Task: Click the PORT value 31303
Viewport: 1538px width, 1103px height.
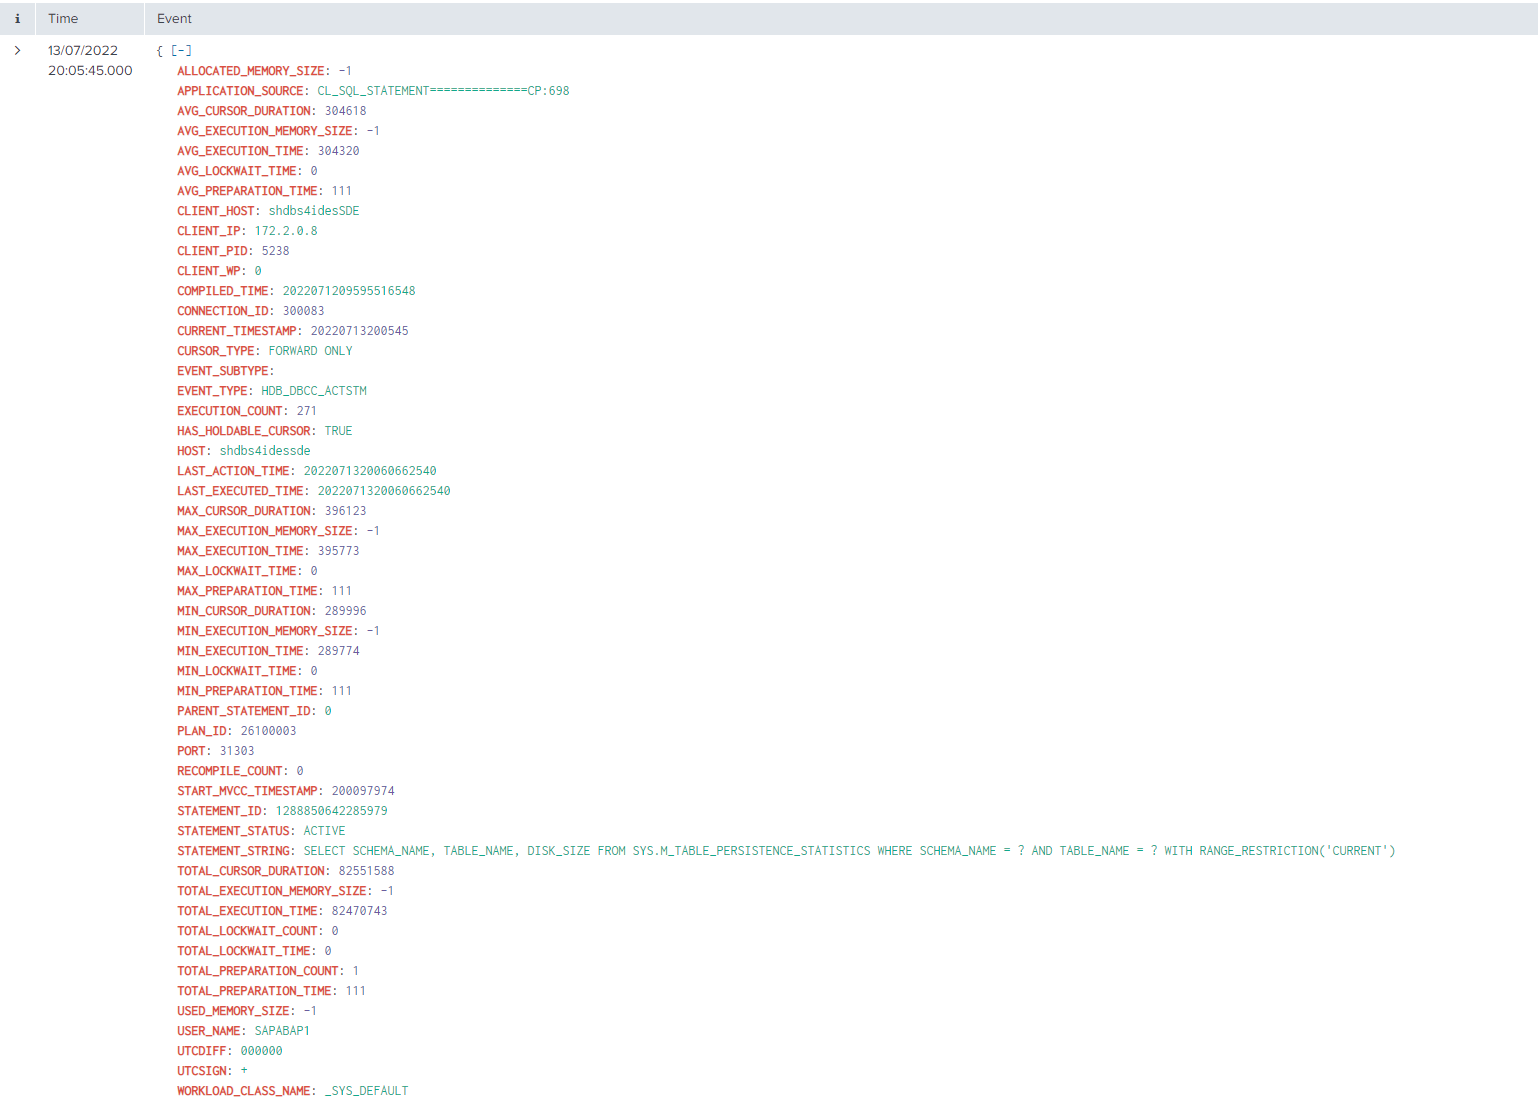Action: tap(236, 751)
